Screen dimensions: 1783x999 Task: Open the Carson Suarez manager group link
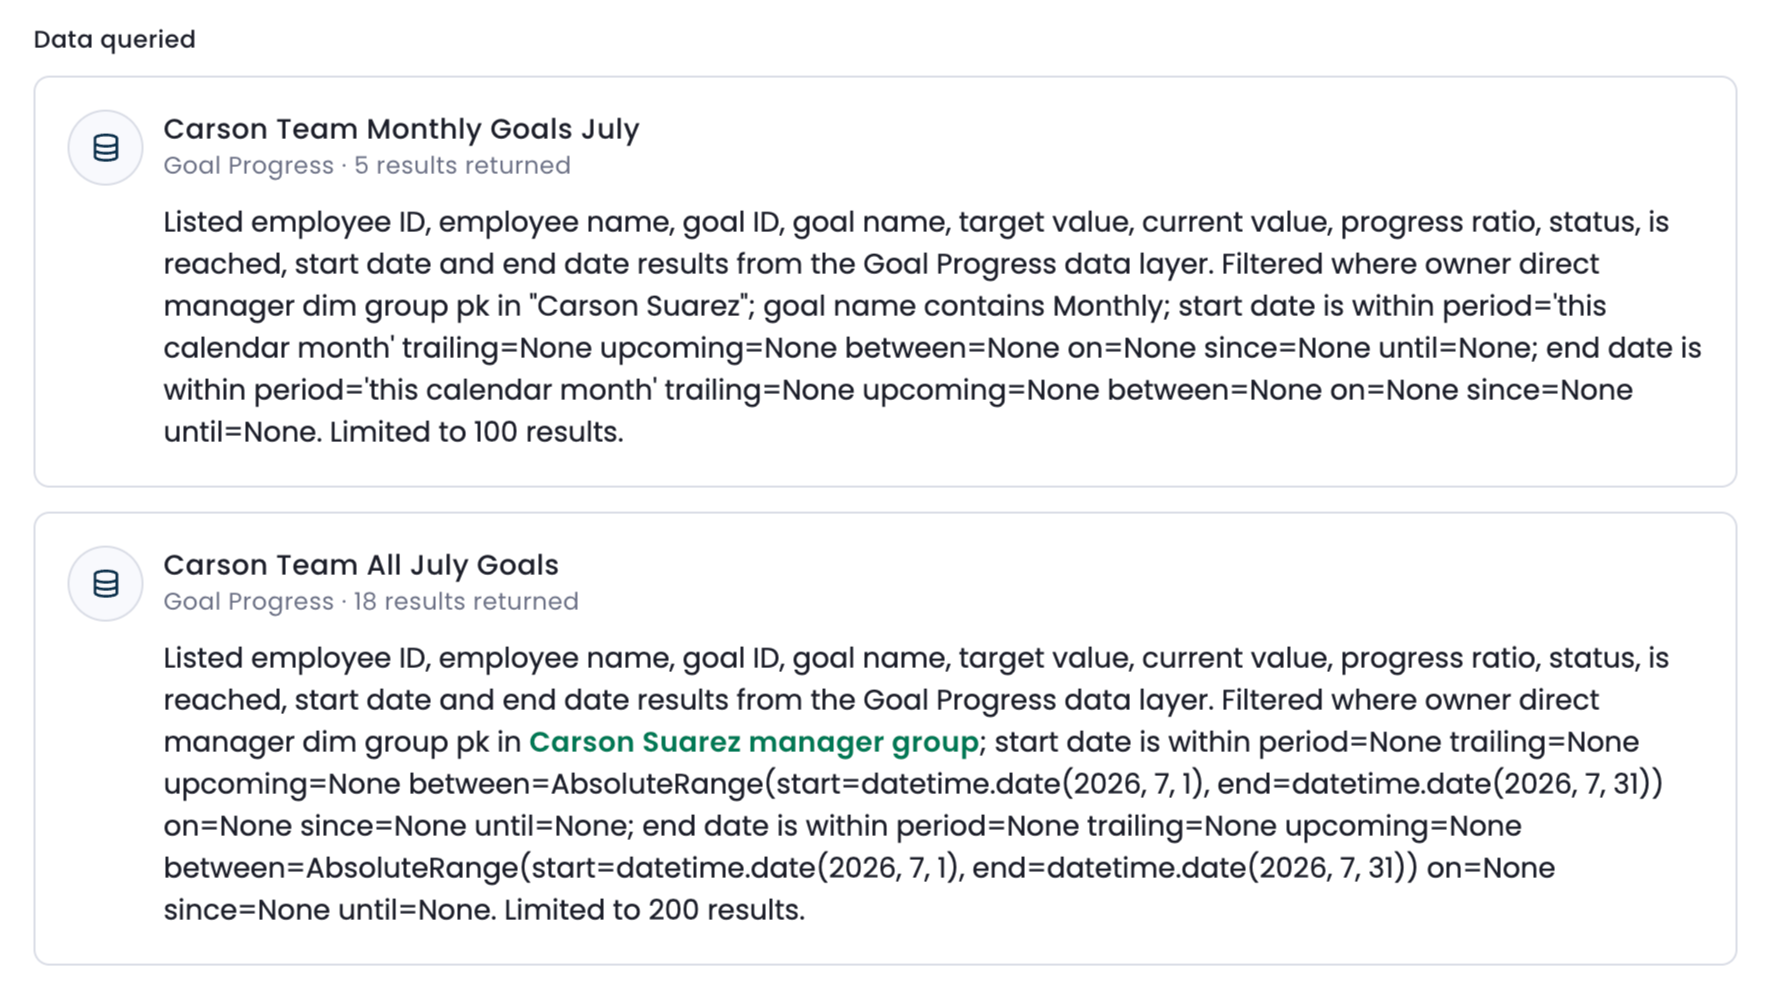753,742
